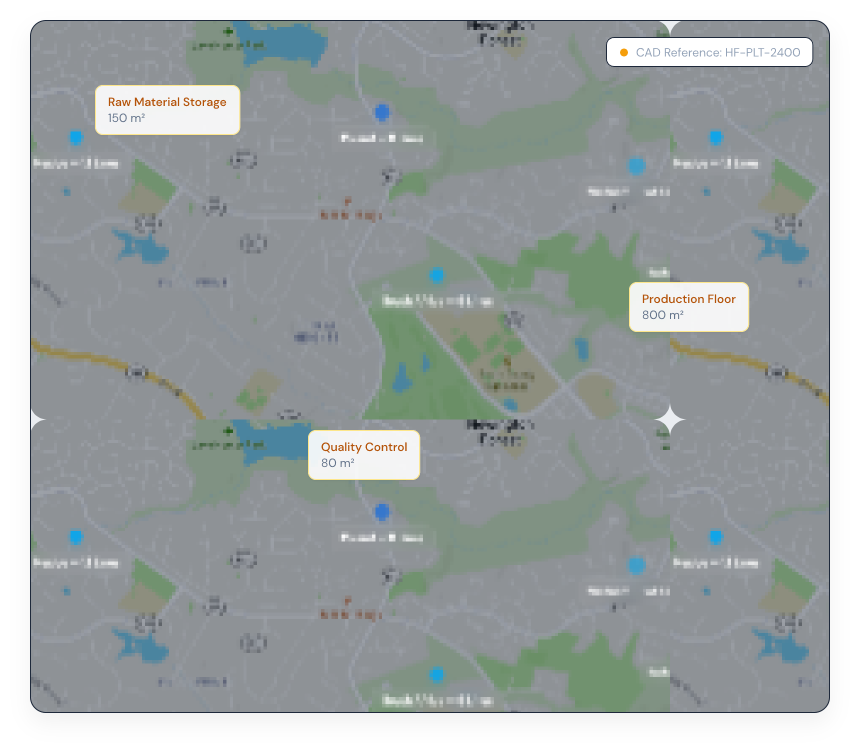Viewport: 860px width, 753px height.
Task: Click the orange dot in CAD Reference badge
Action: (624, 53)
